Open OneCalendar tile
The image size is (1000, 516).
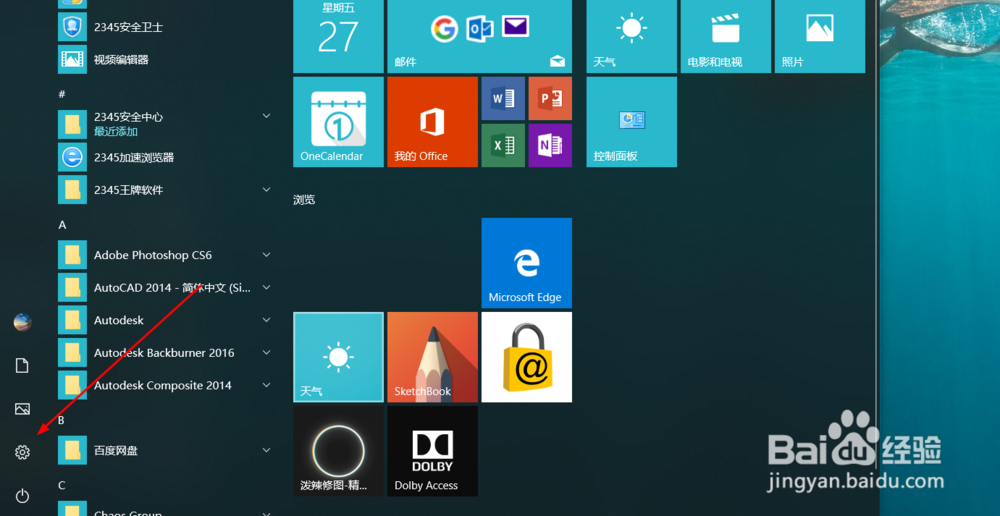(x=339, y=122)
